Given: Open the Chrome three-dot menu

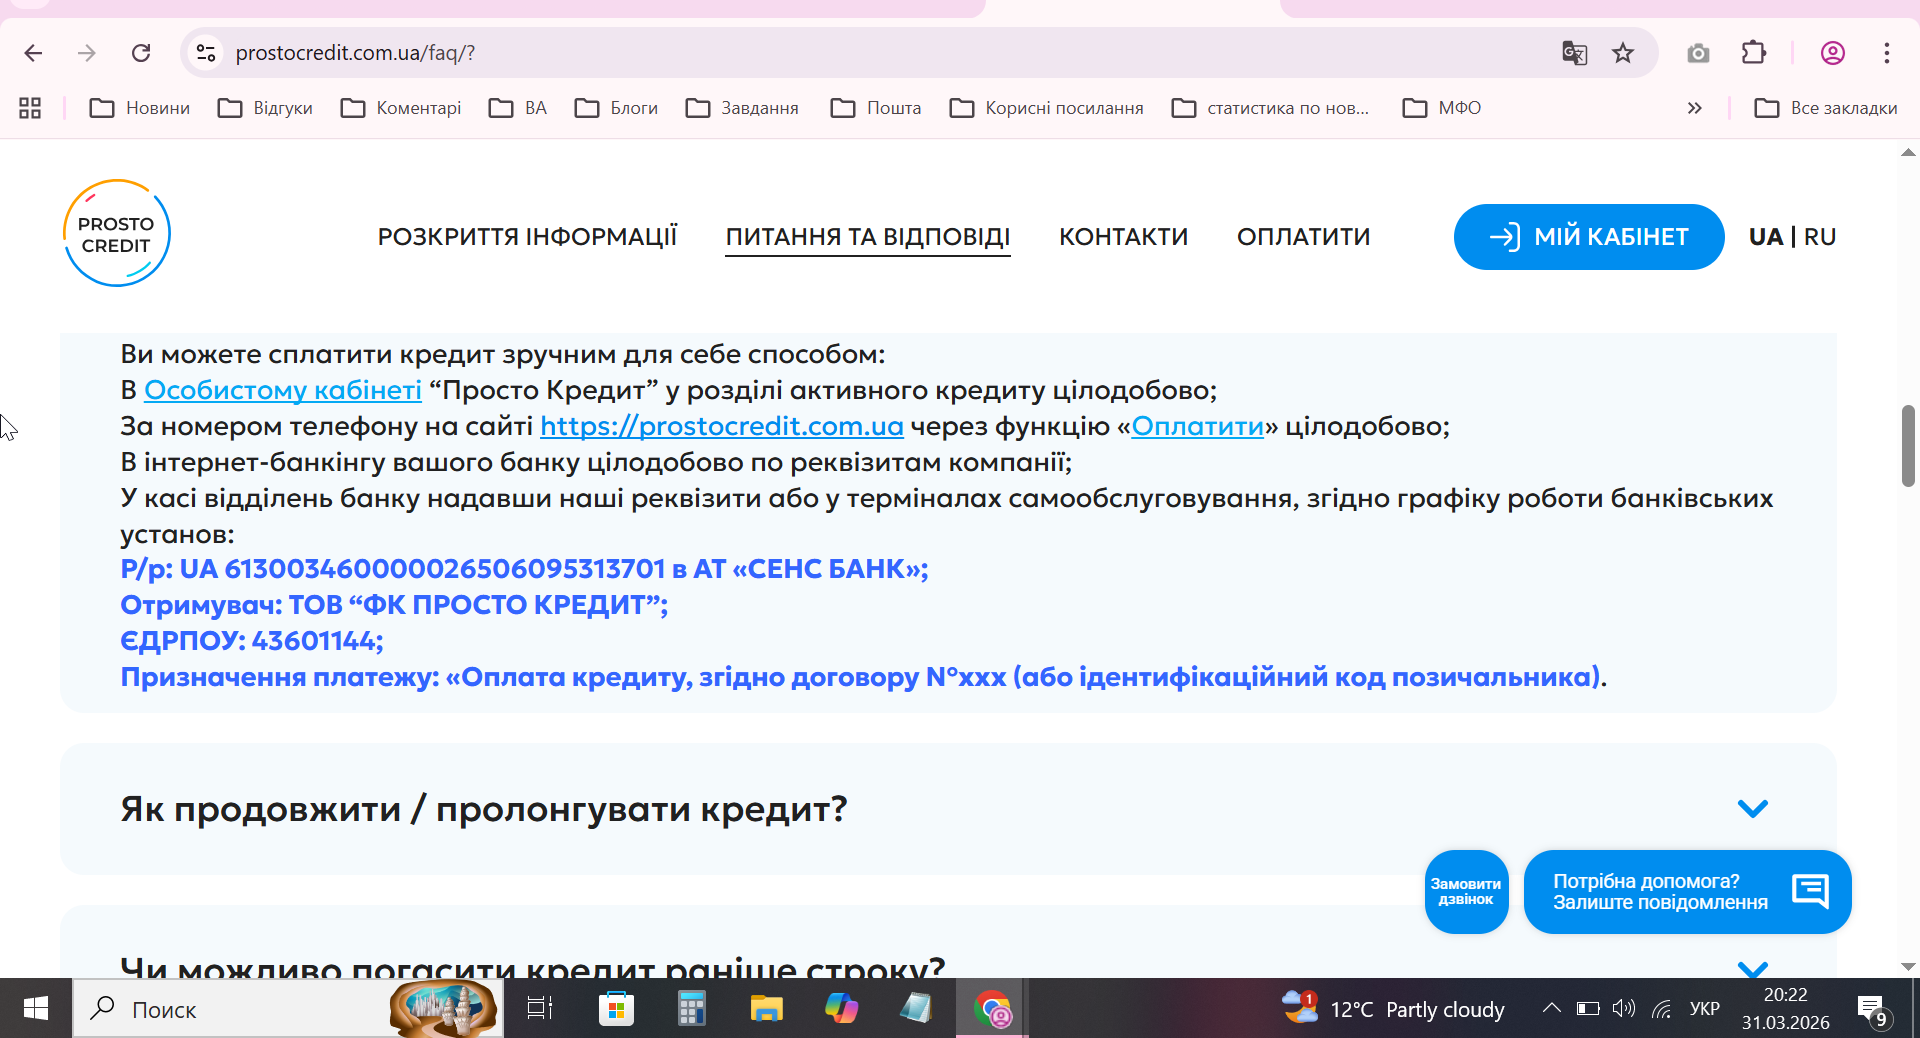Looking at the screenshot, I should click(x=1887, y=53).
